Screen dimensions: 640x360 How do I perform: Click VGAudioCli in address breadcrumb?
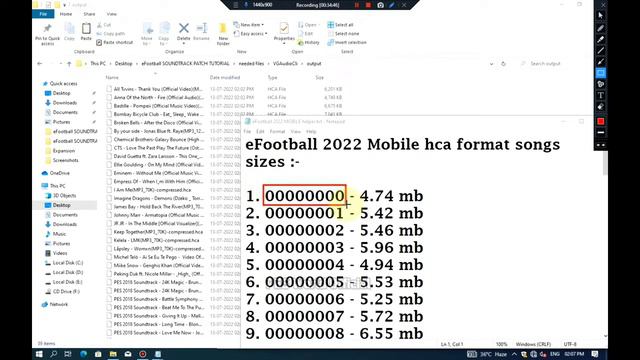click(285, 64)
